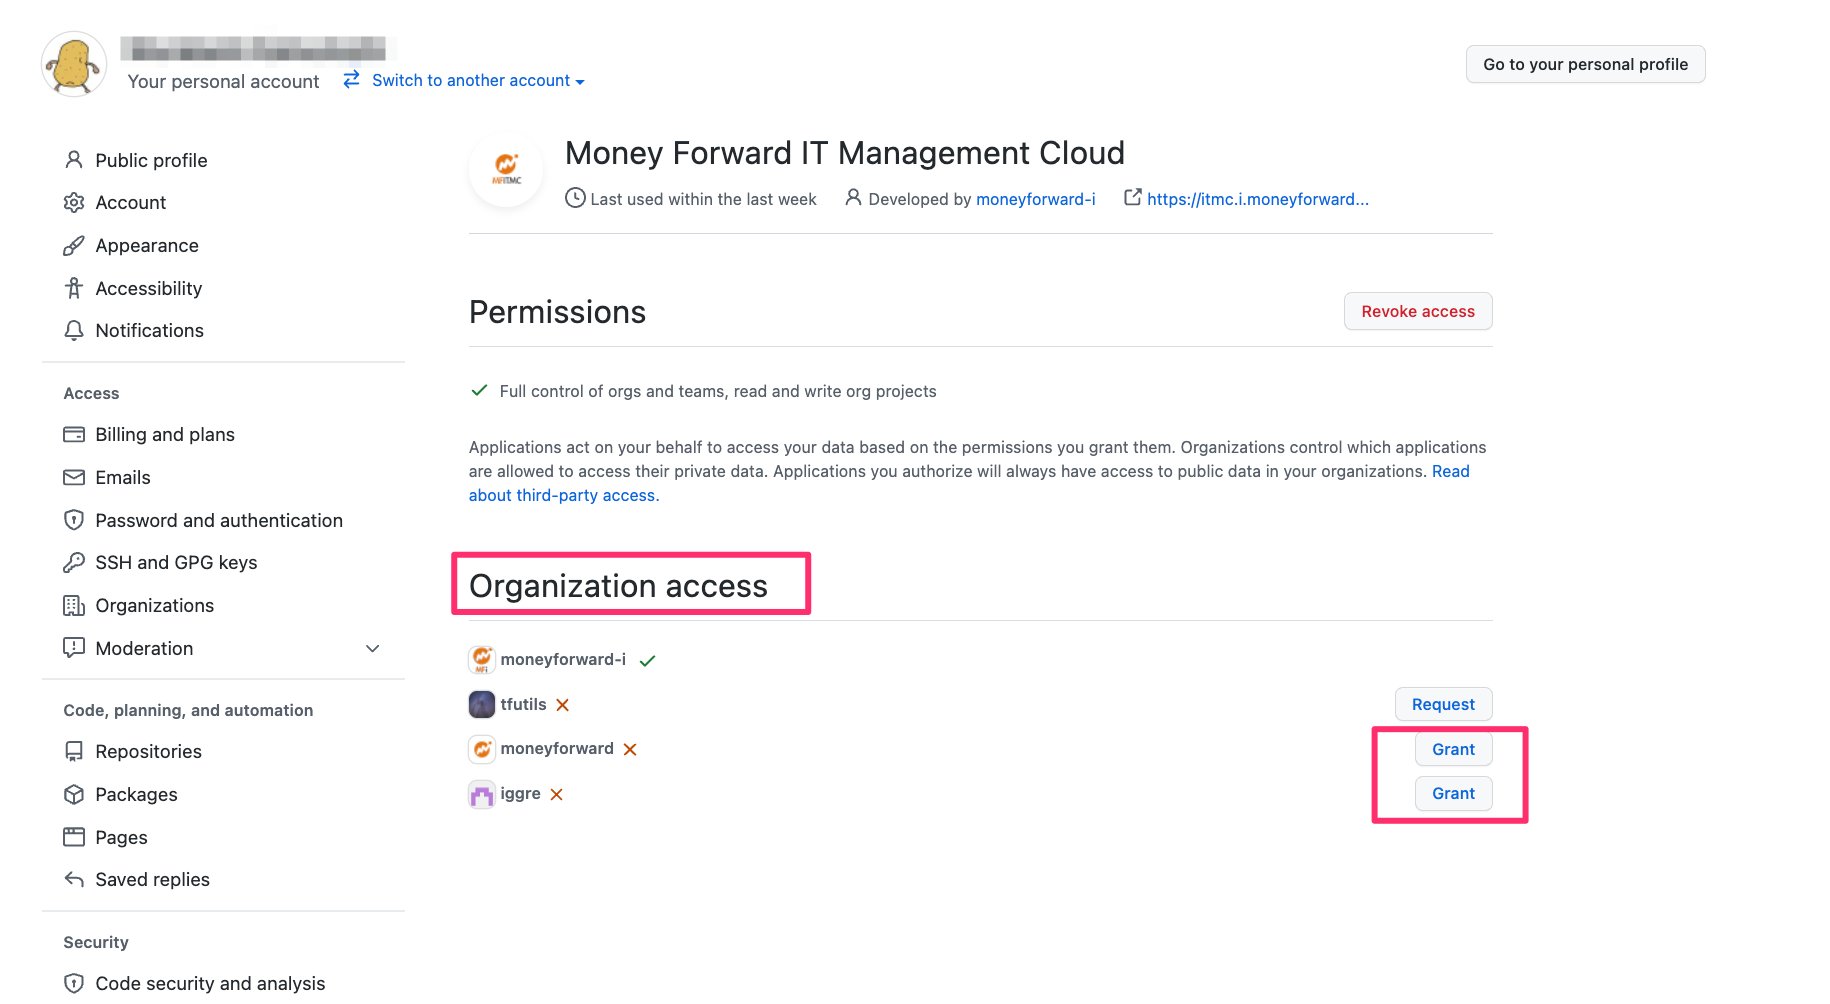1830x1004 pixels.
Task: Click Go to your personal profile button
Action: pyautogui.click(x=1585, y=64)
